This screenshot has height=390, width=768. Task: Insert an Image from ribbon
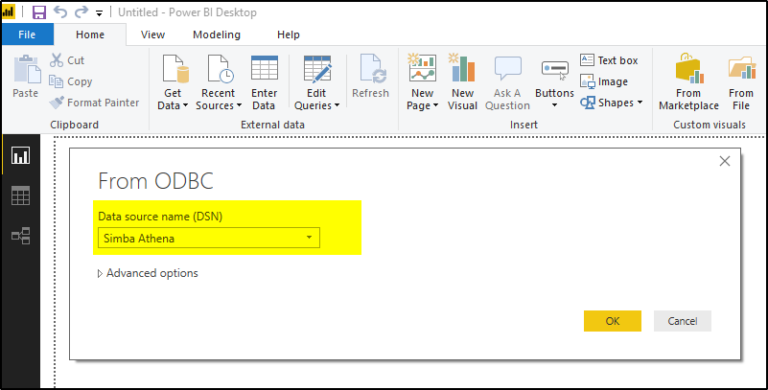tap(603, 81)
